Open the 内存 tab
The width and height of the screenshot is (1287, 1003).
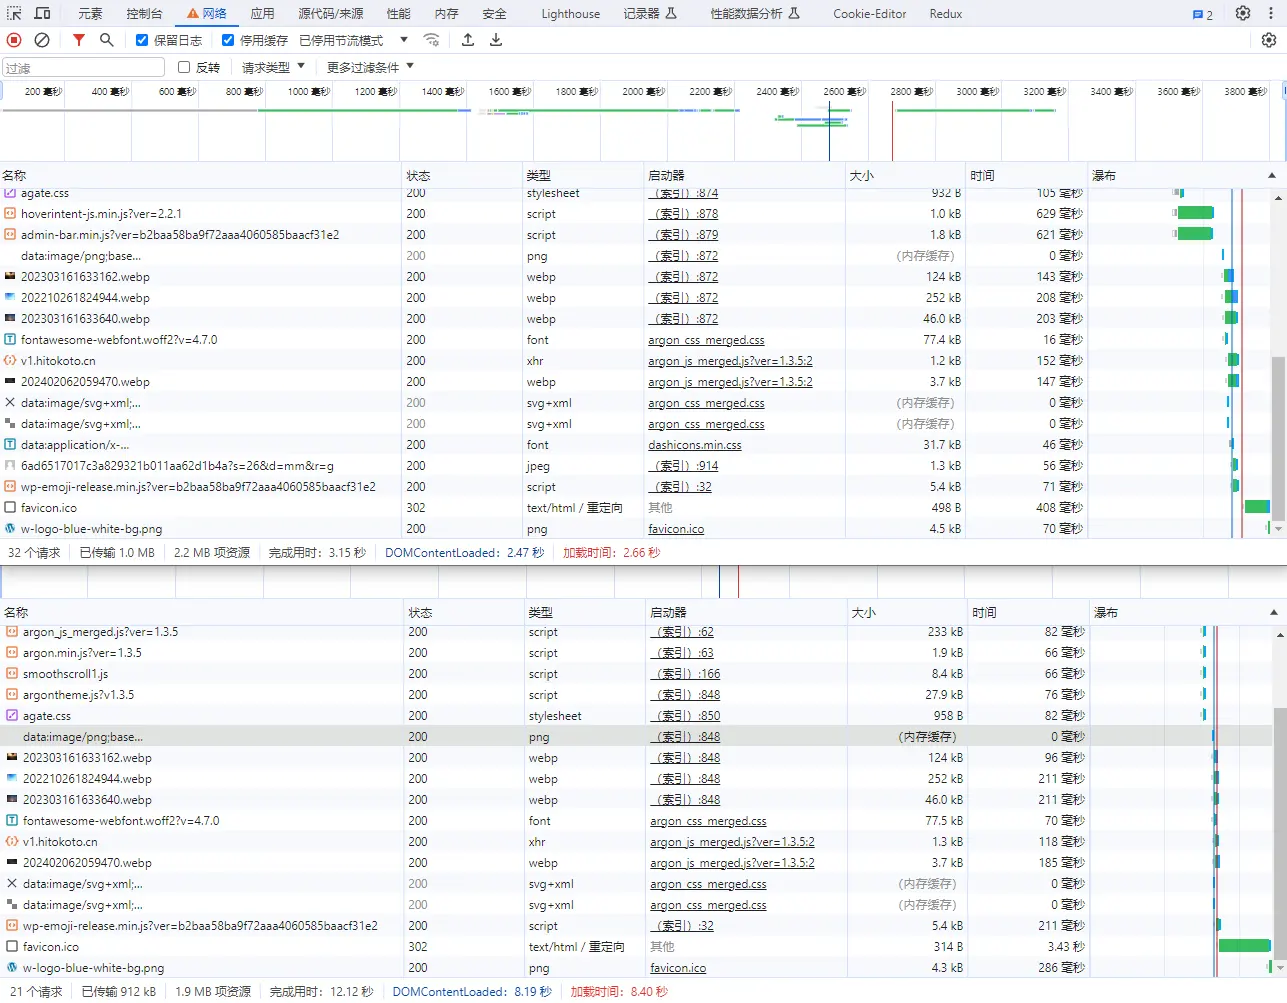446,14
